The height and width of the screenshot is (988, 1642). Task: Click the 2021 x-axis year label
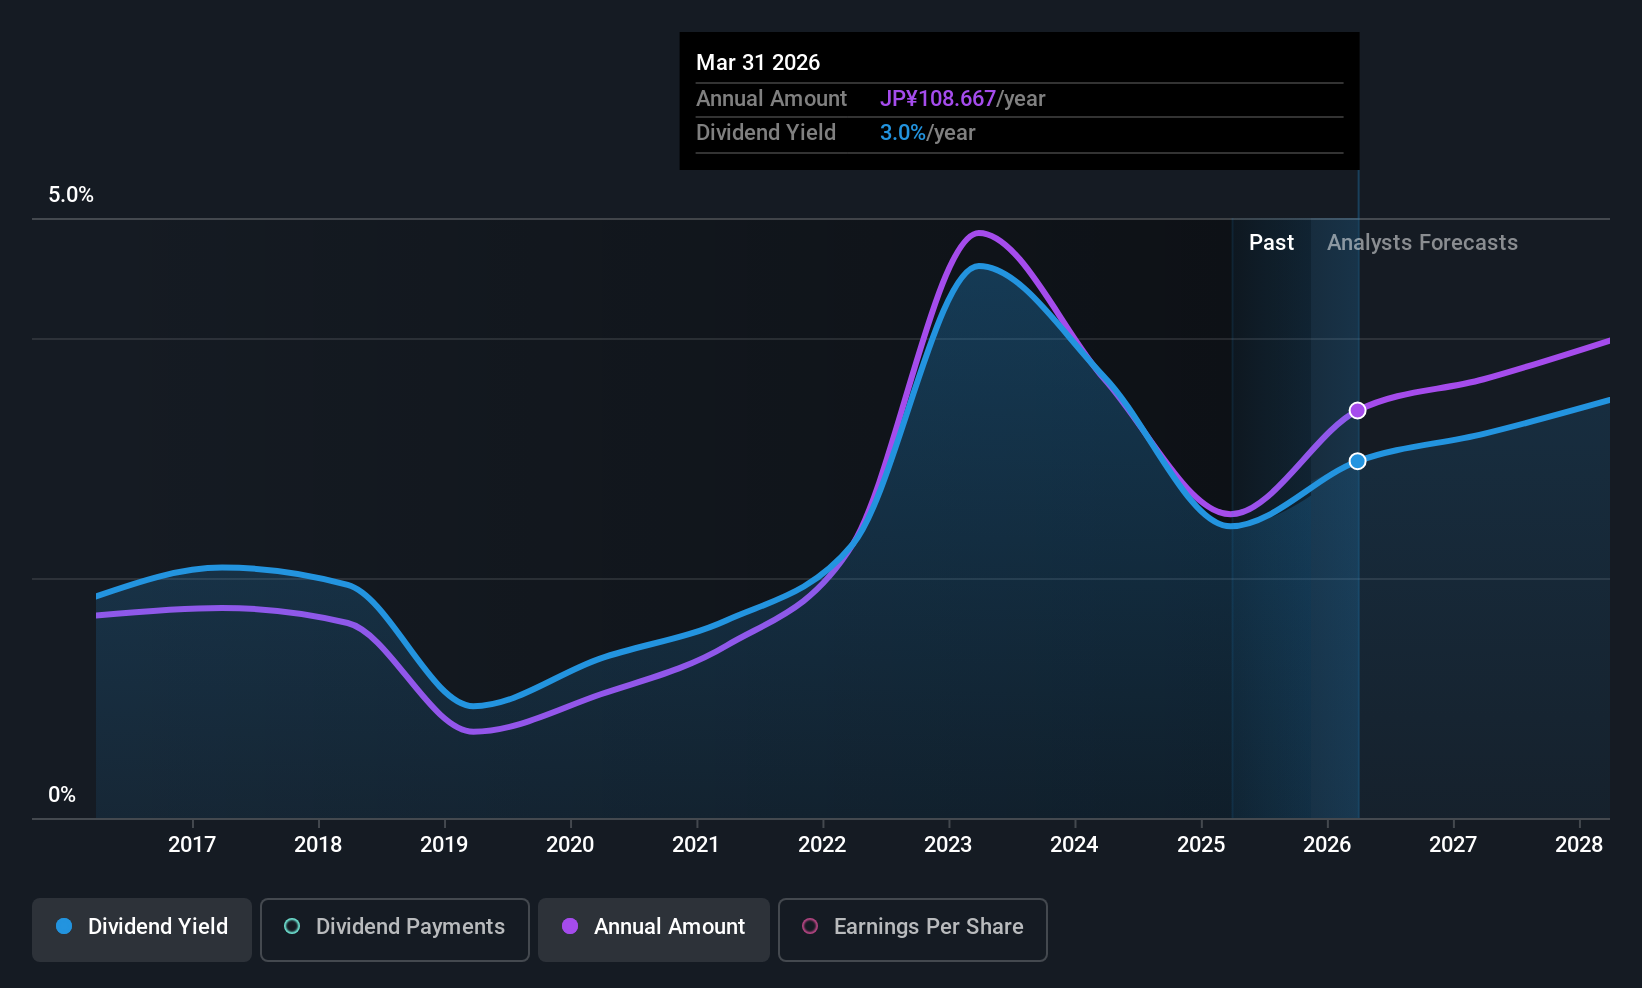pyautogui.click(x=696, y=845)
